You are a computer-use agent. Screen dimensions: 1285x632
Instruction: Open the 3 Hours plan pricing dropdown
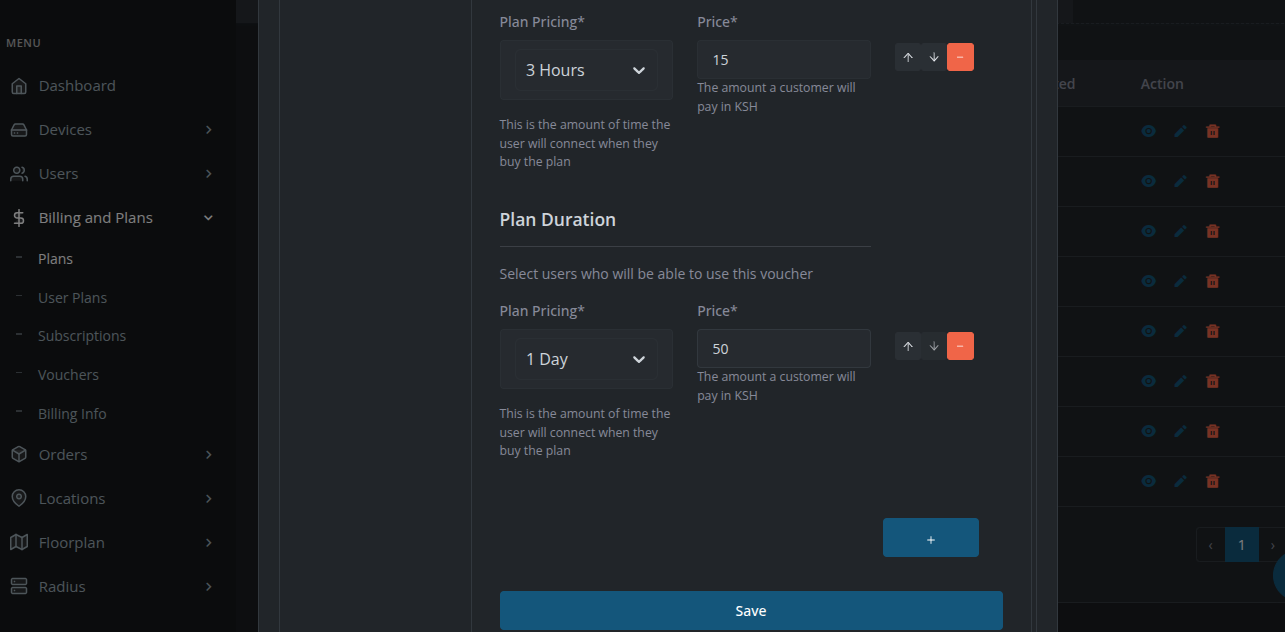pyautogui.click(x=586, y=70)
